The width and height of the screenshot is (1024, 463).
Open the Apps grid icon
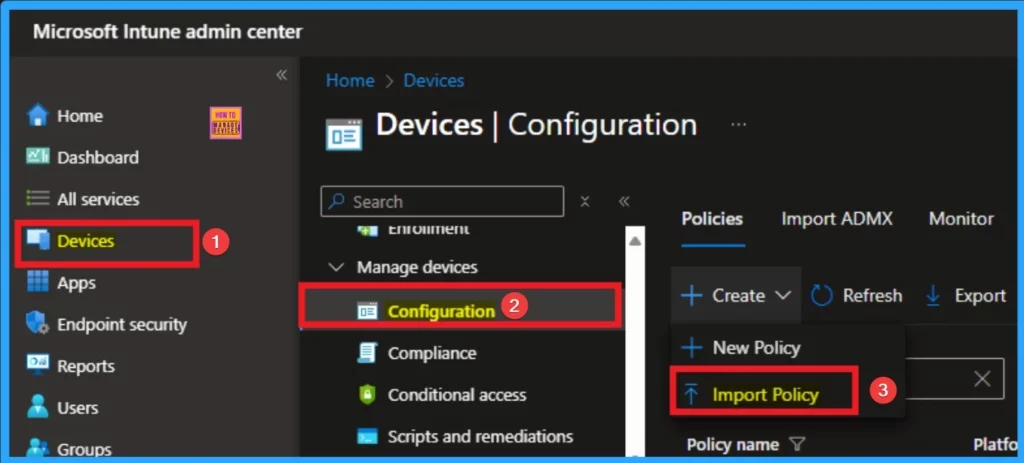[38, 282]
